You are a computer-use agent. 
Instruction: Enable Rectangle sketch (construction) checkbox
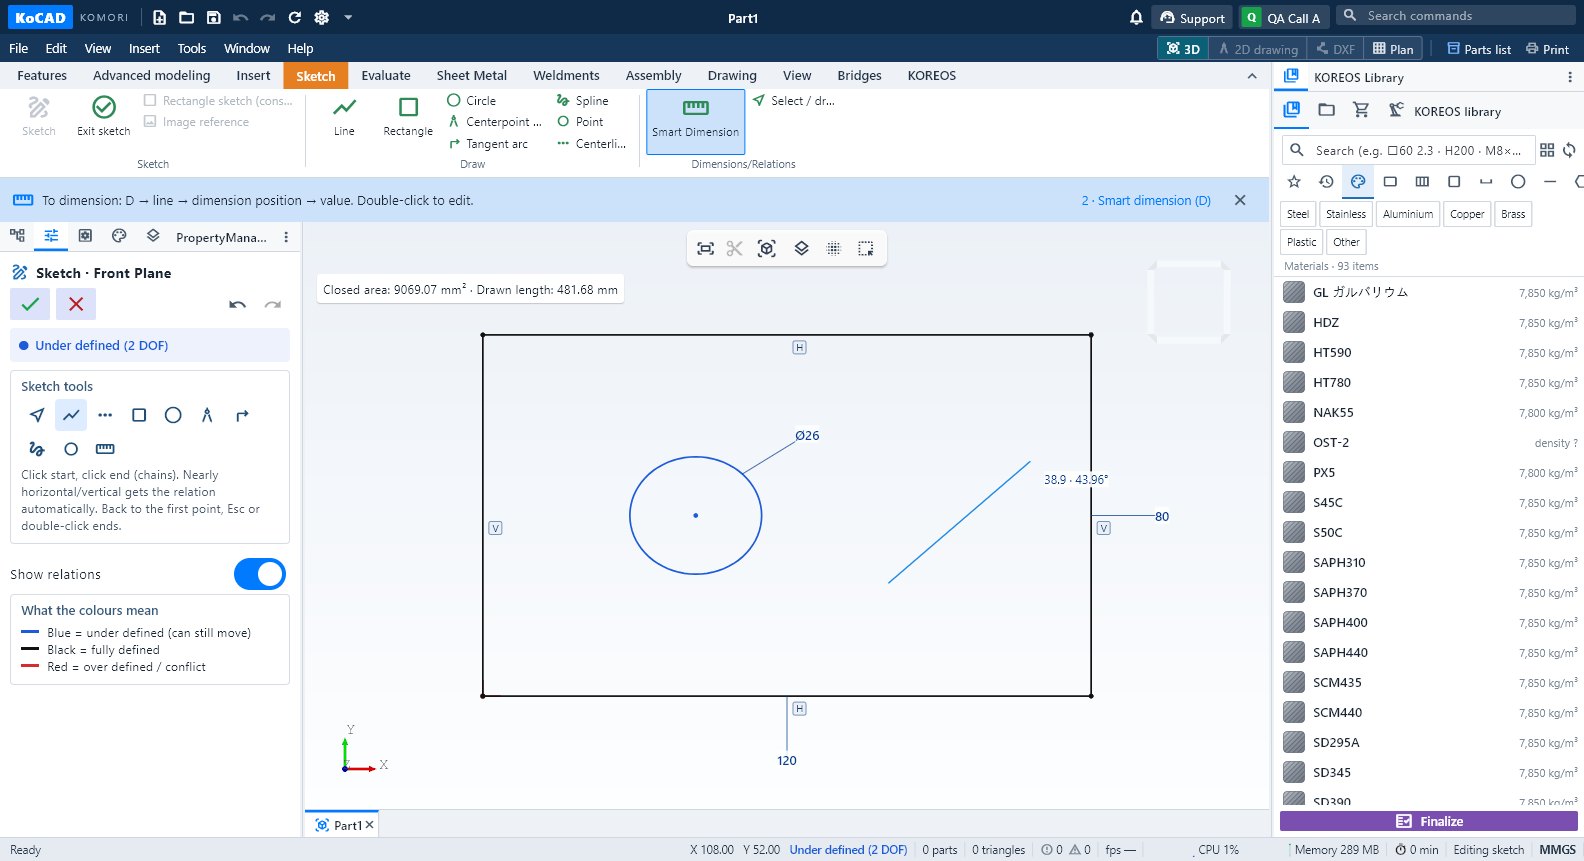click(x=150, y=100)
